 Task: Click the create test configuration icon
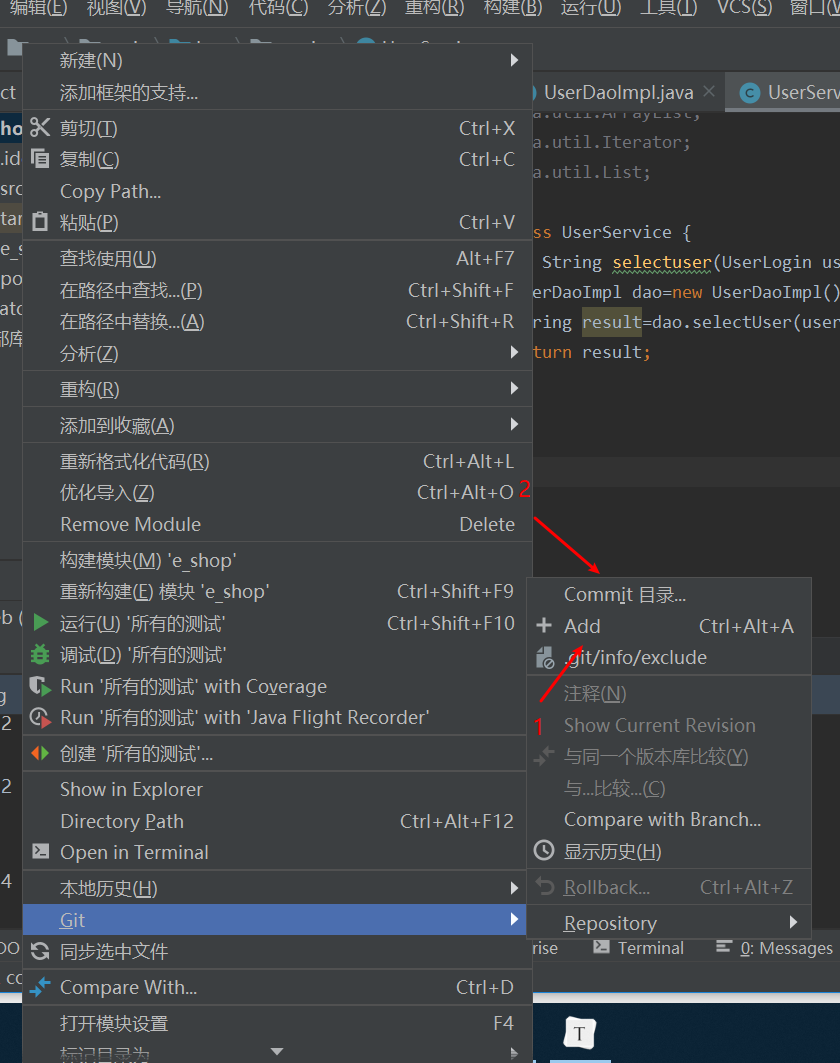coord(40,753)
